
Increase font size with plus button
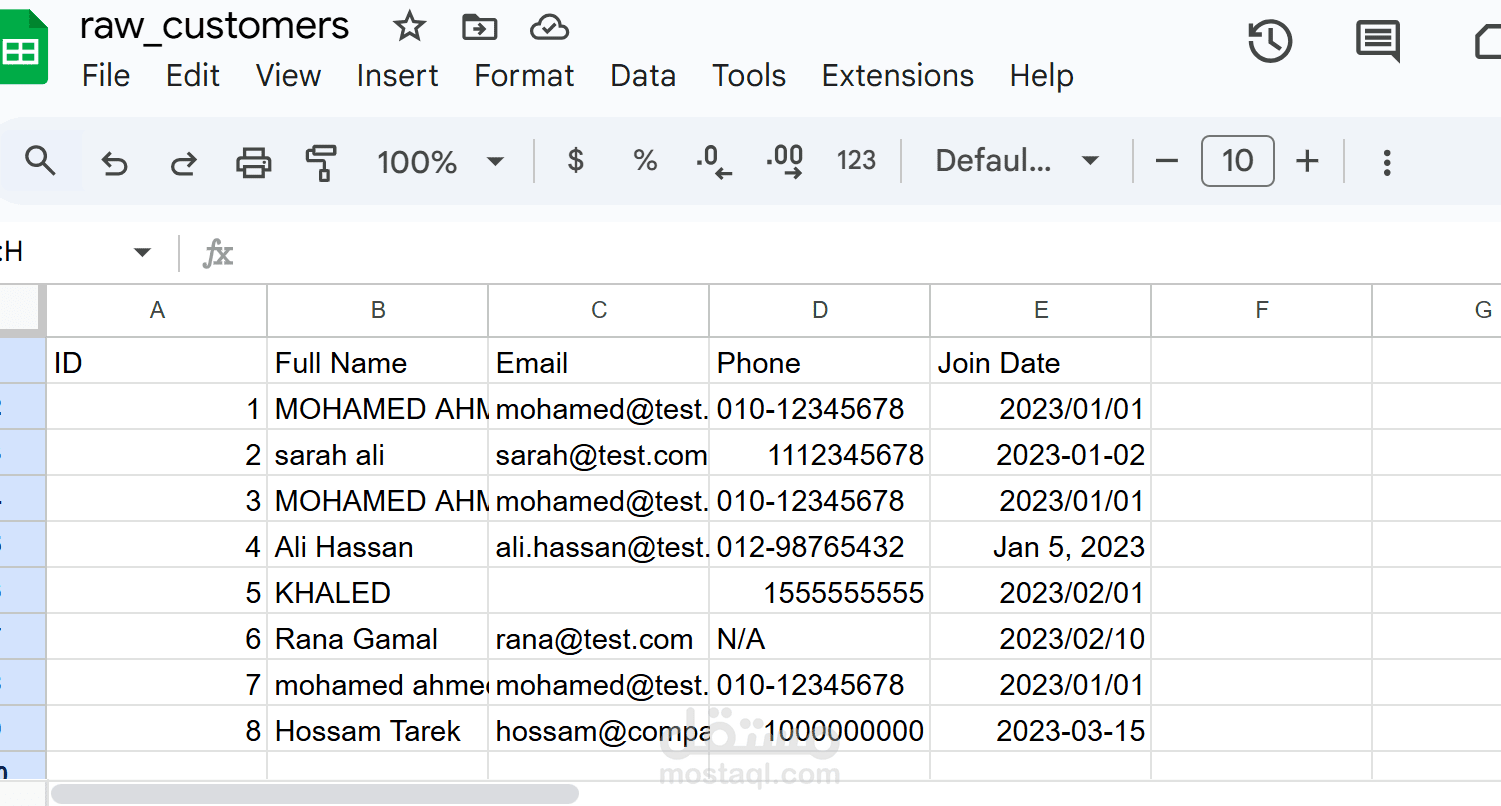1307,161
